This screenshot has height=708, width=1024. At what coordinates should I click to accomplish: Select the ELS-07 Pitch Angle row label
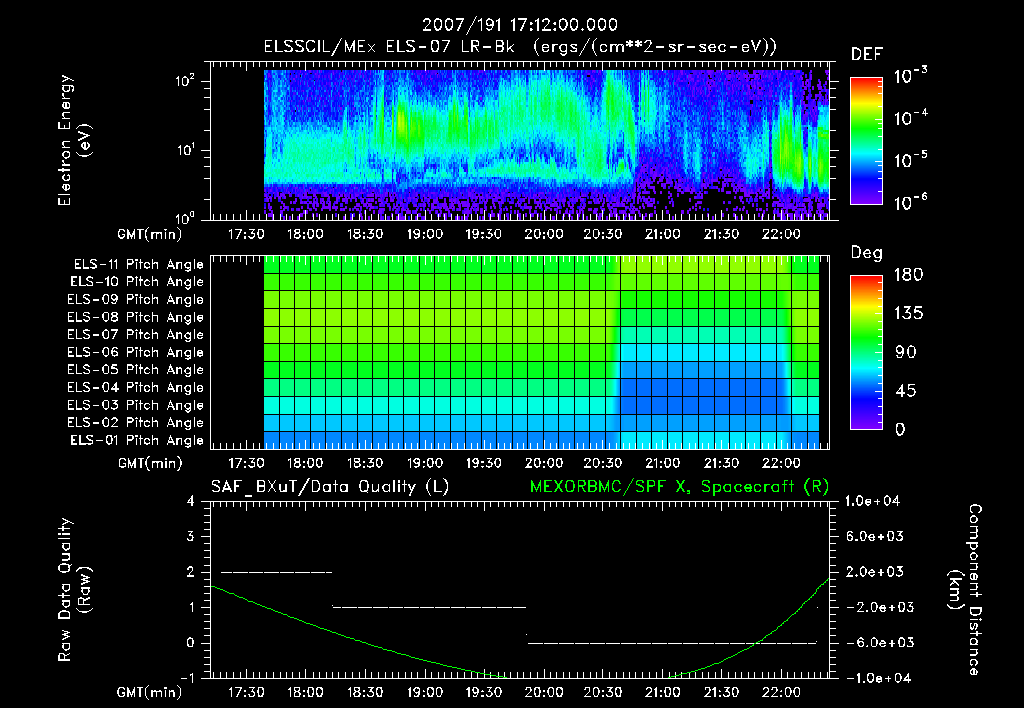136,334
